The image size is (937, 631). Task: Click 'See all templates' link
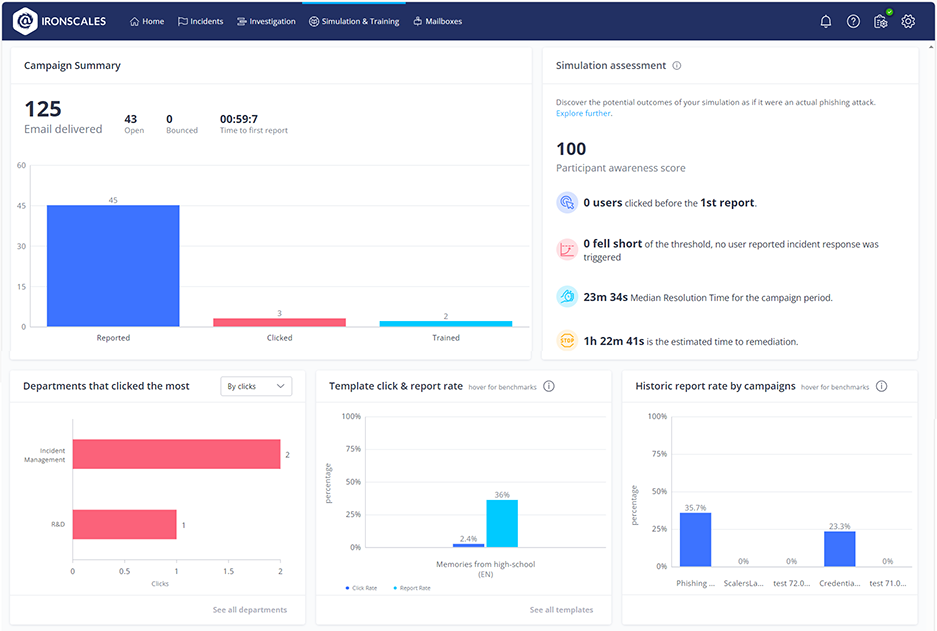563,609
